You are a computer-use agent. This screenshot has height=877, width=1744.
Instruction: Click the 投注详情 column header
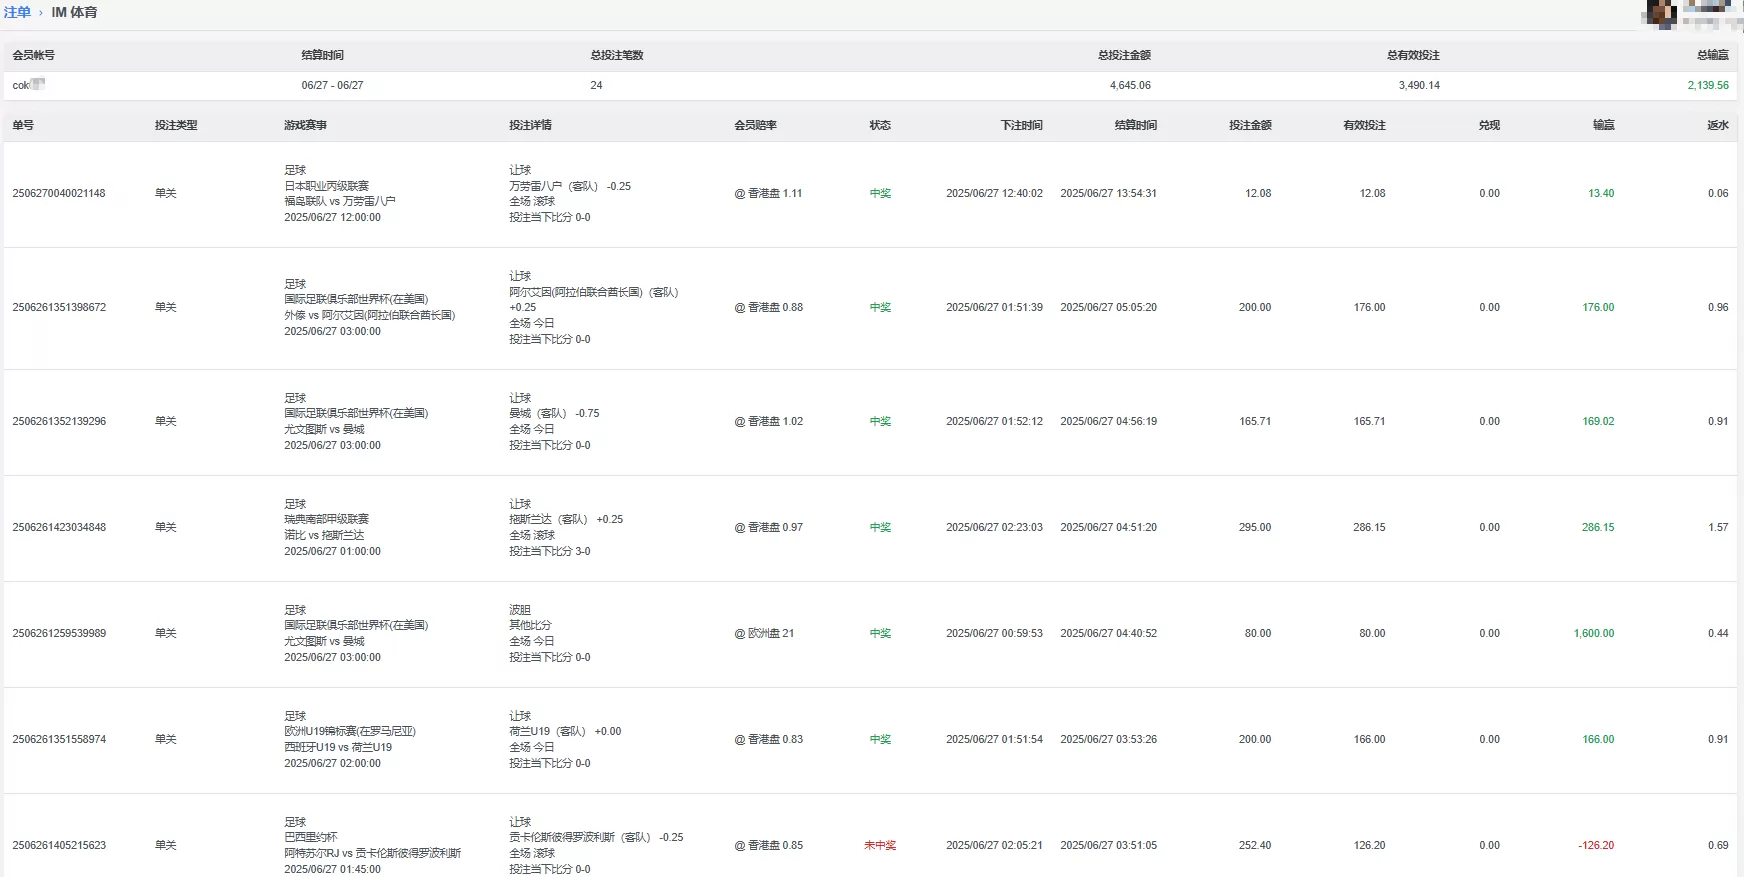click(x=530, y=125)
